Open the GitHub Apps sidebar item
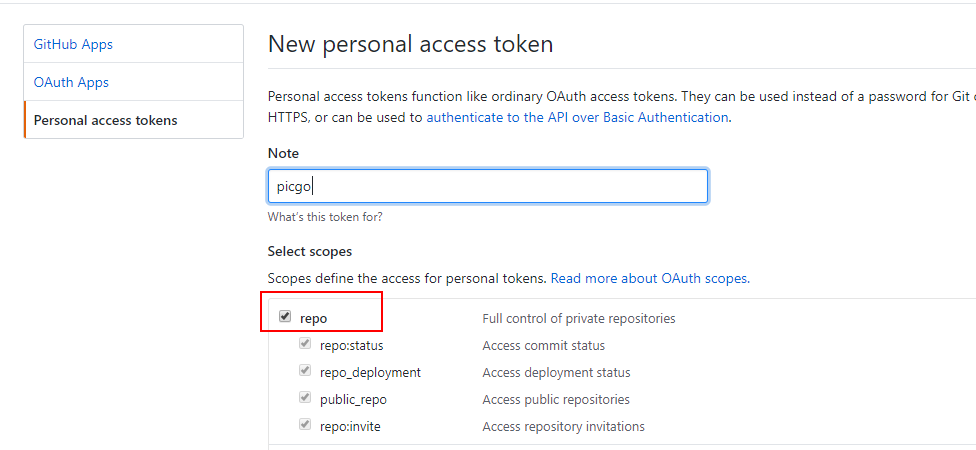The width and height of the screenshot is (976, 450). click(73, 44)
